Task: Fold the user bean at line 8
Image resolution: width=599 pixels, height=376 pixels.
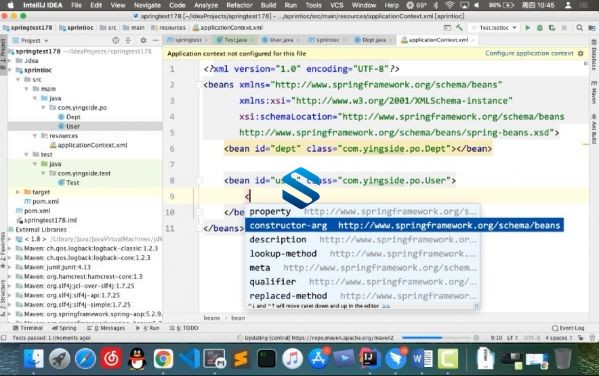Action: coord(199,180)
